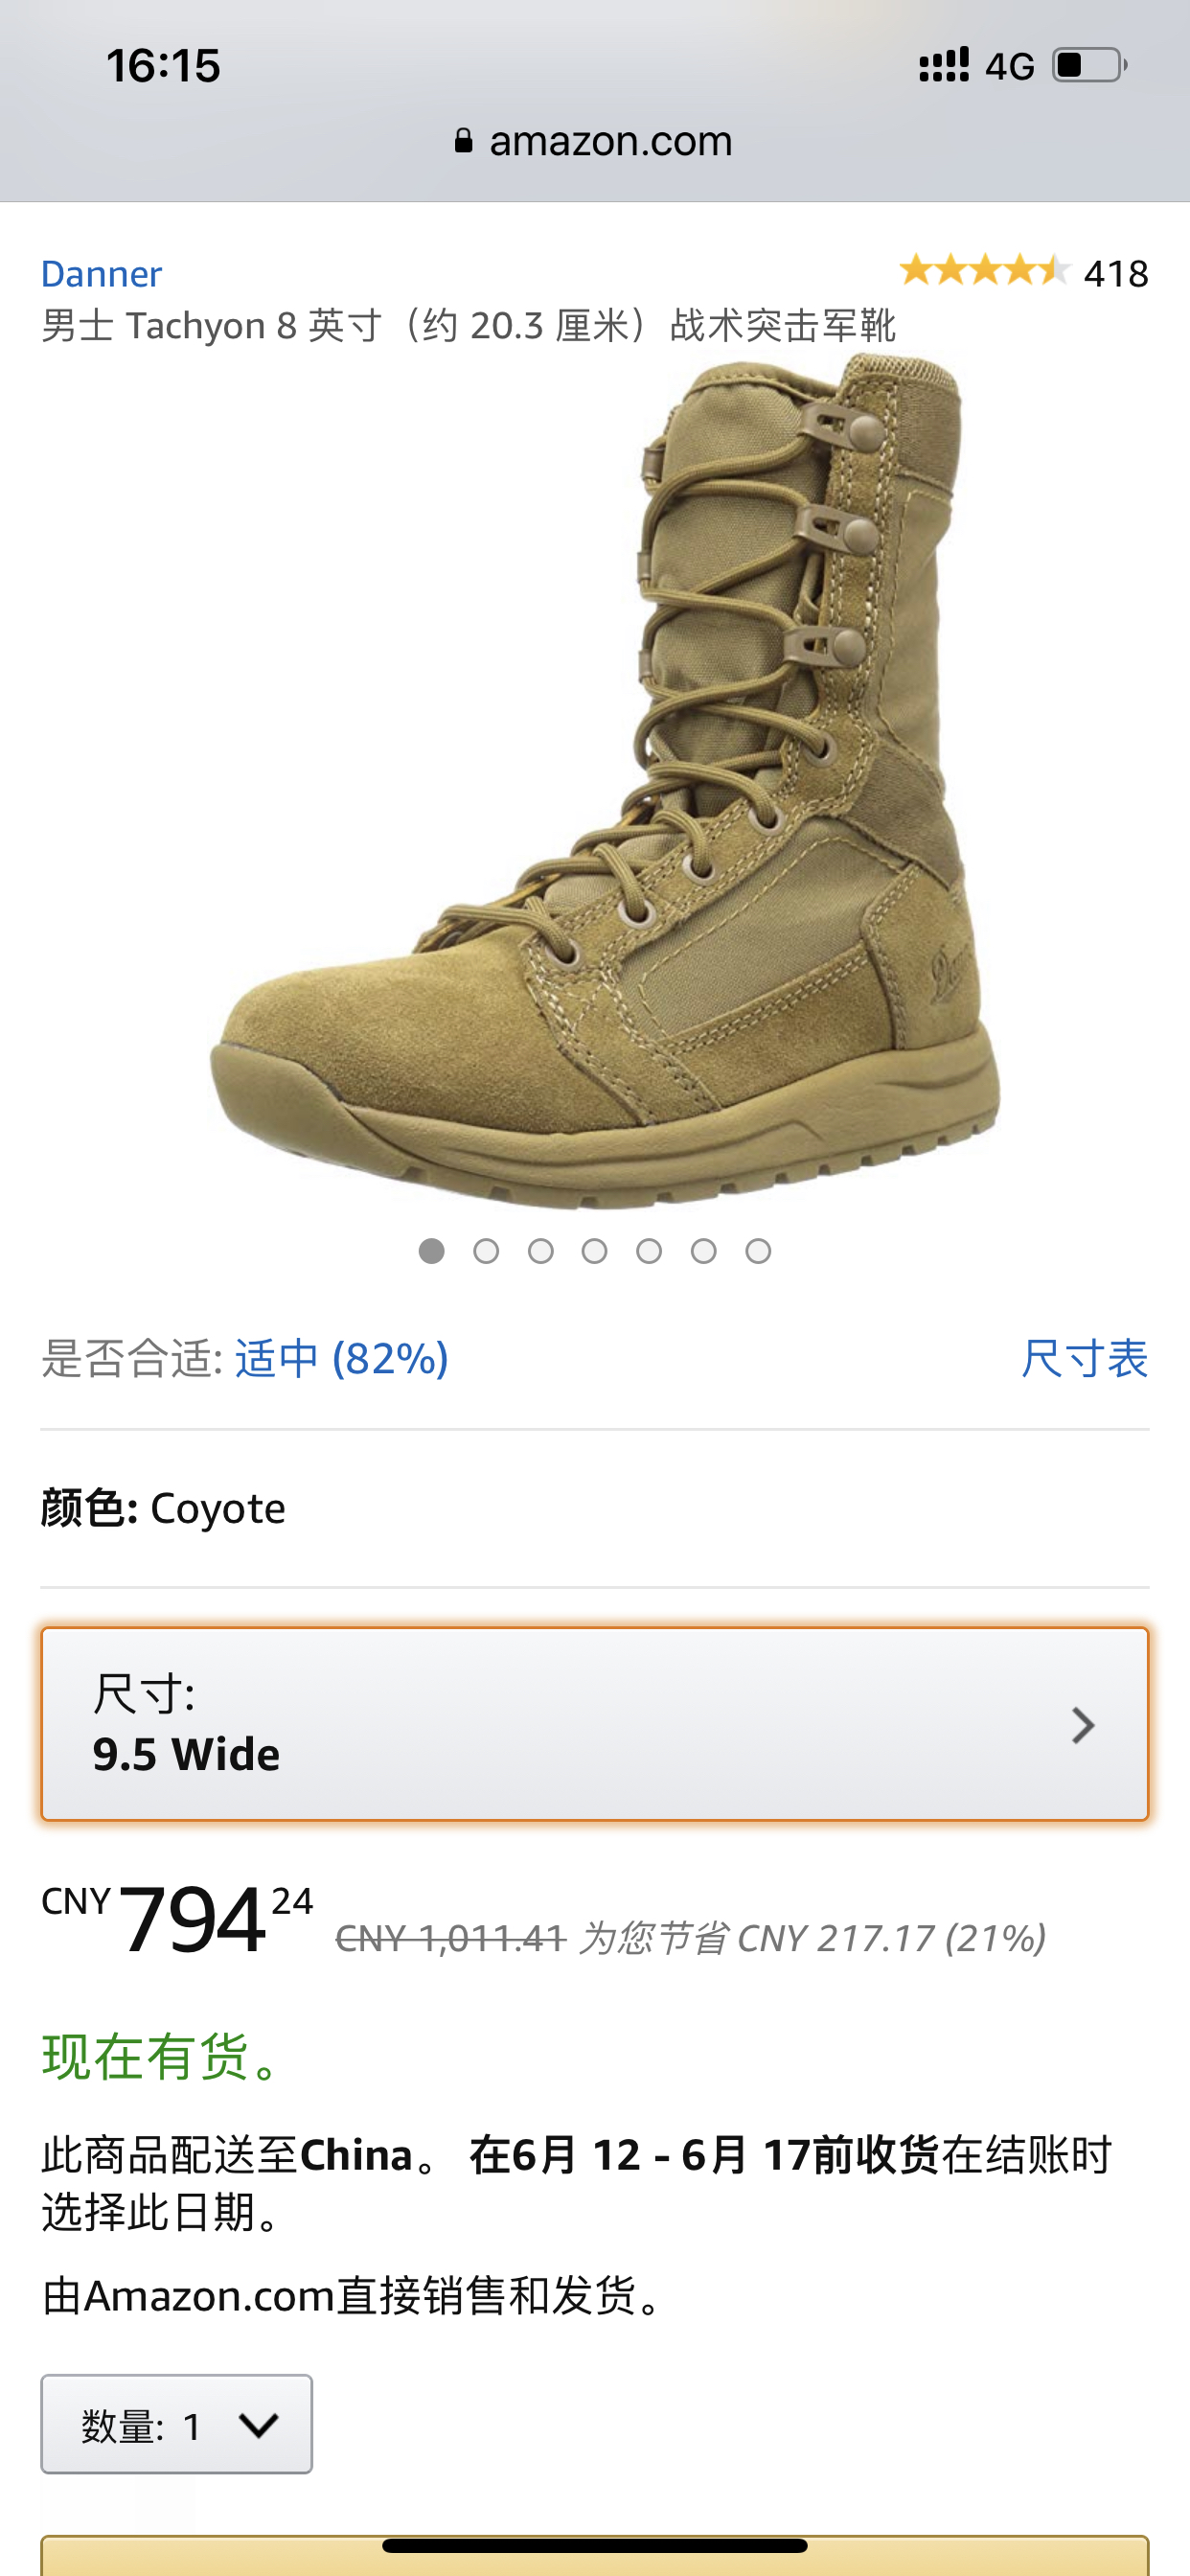
Task: Tap the home indicator bar
Action: tap(595, 2545)
